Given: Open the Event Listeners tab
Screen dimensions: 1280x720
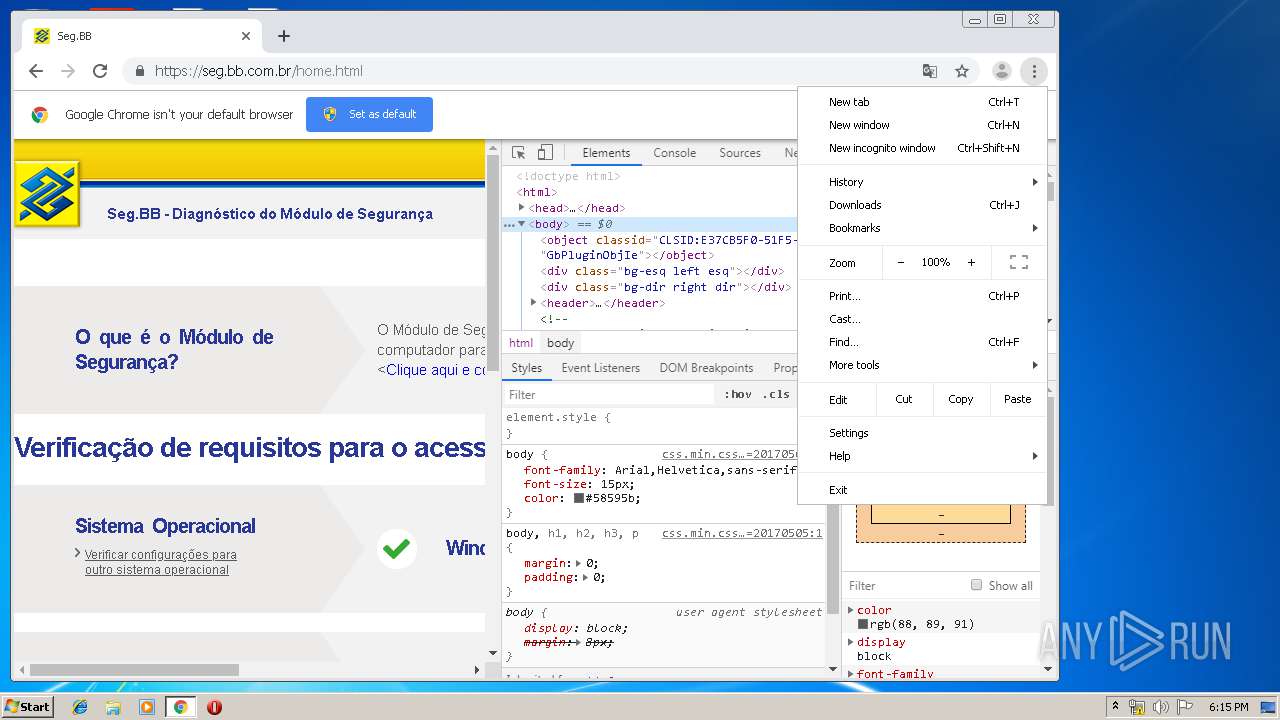Looking at the screenshot, I should tap(600, 368).
